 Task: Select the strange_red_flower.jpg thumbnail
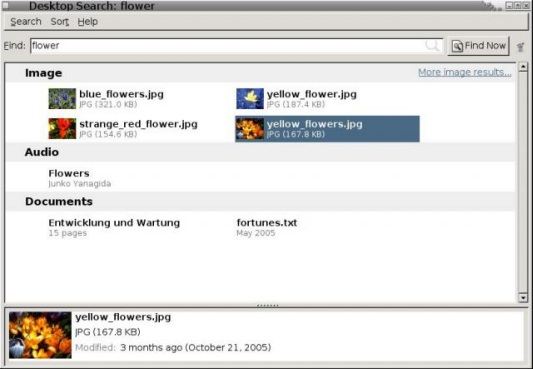point(62,128)
